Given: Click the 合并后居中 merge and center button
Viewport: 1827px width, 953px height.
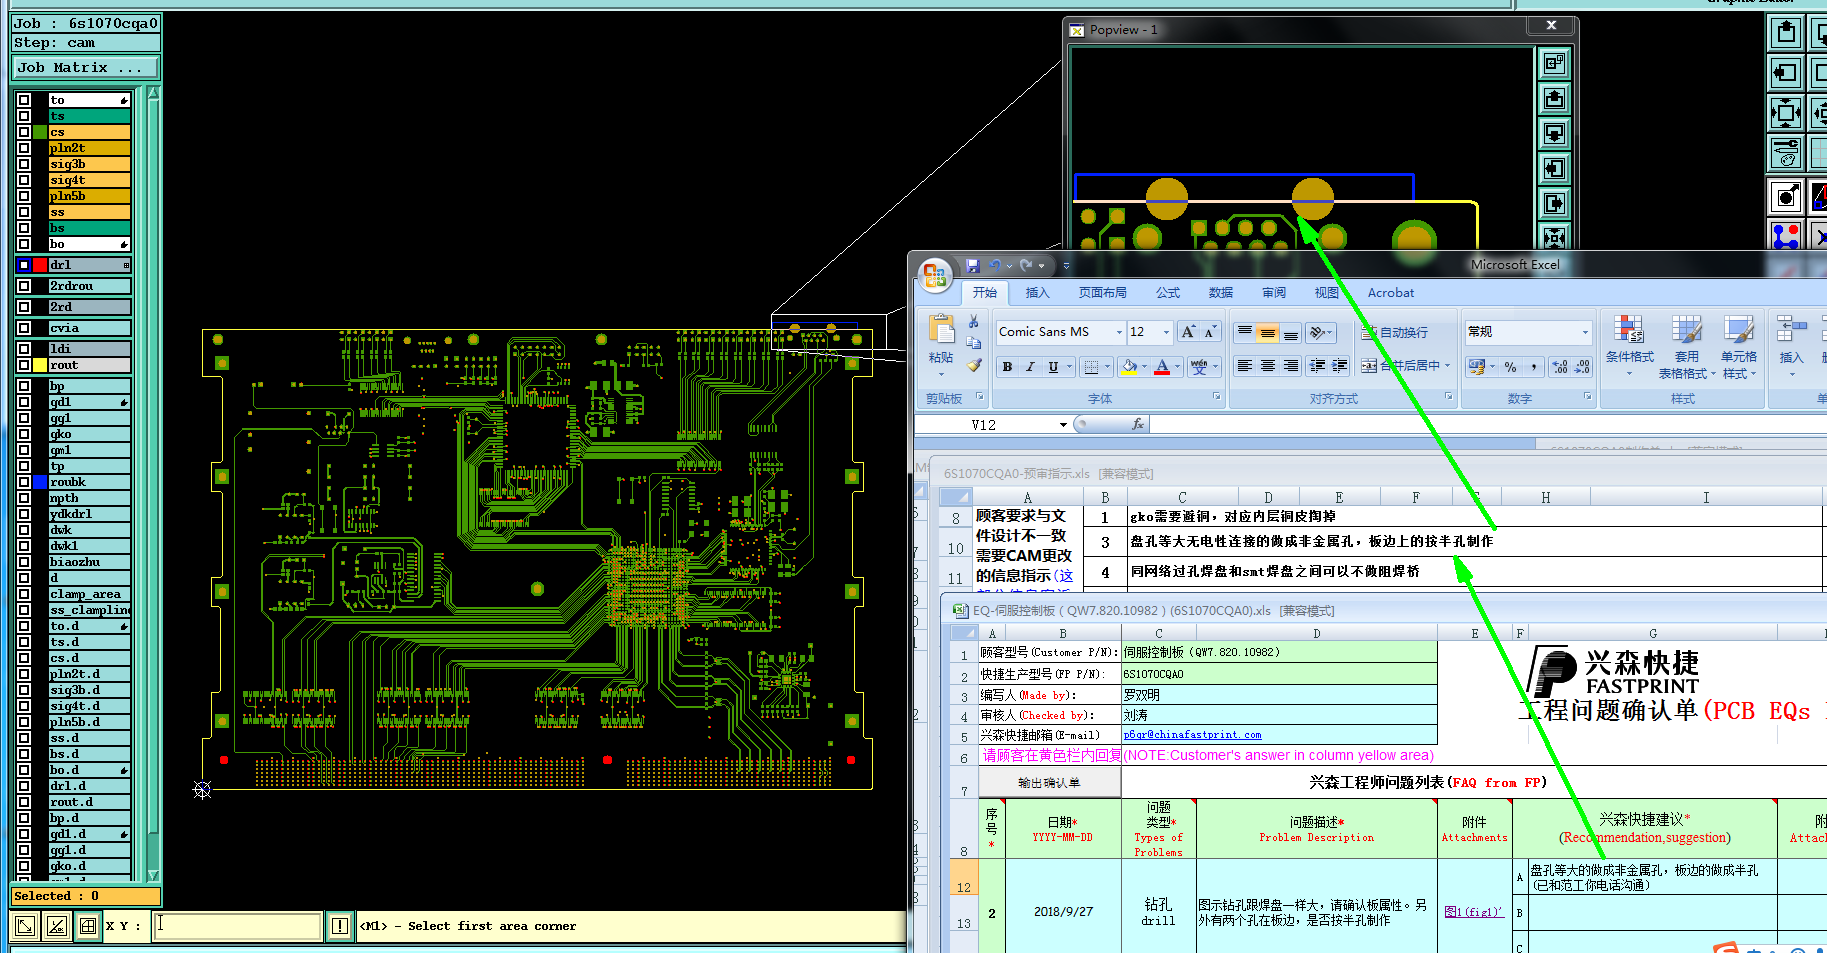Looking at the screenshot, I should coord(1405,366).
